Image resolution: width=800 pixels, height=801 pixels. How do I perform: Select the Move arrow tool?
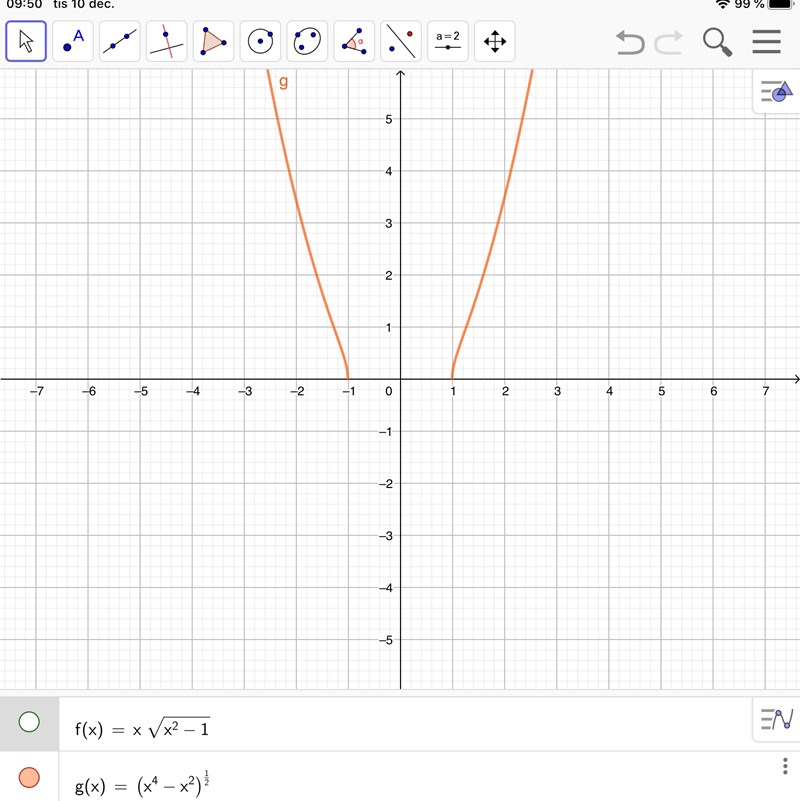click(26, 42)
